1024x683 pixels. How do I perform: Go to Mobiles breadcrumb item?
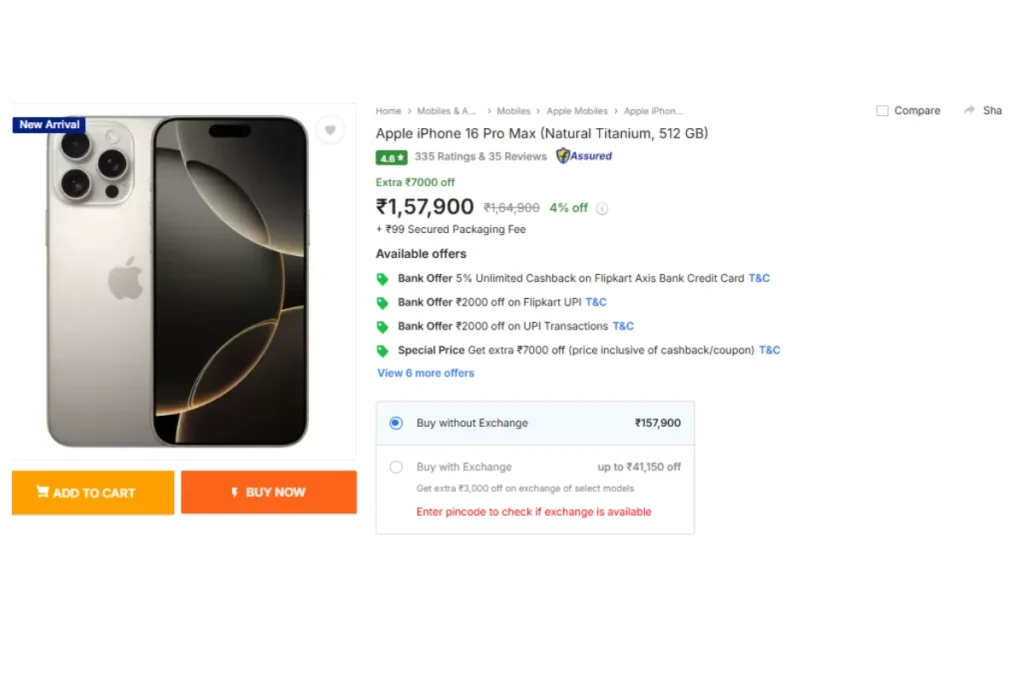point(513,111)
